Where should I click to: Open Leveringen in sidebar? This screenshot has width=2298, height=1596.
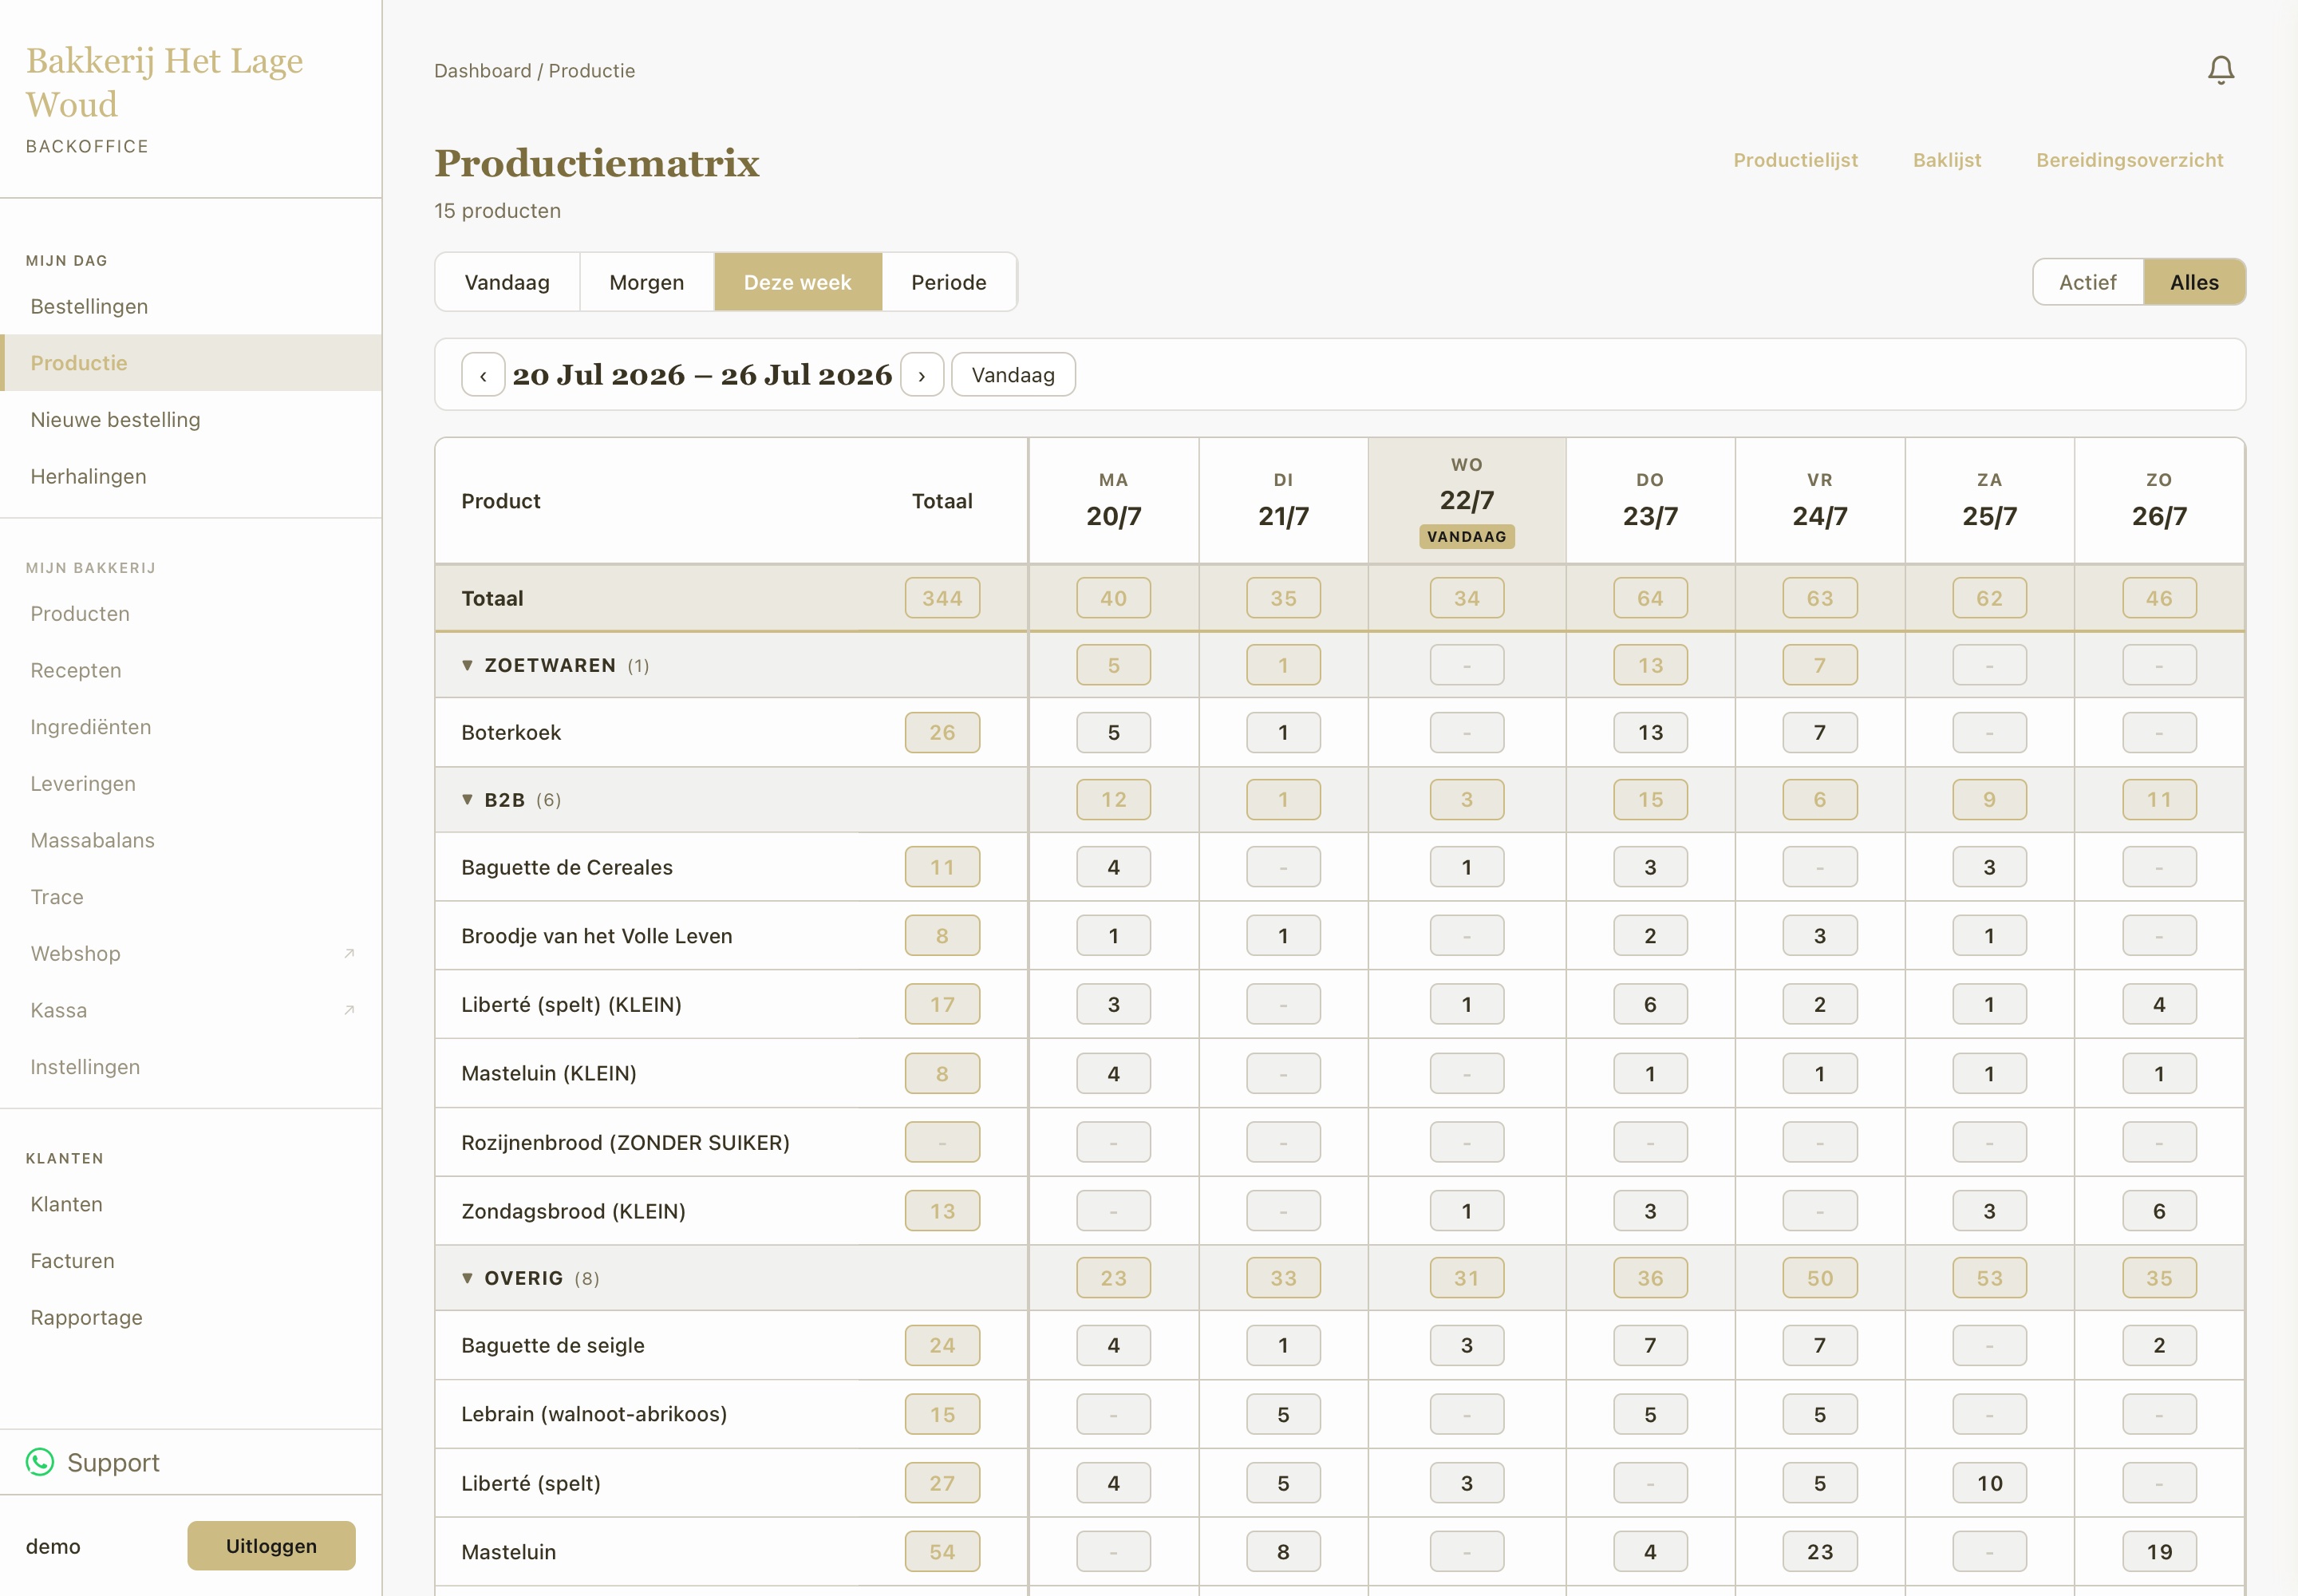(x=191, y=783)
